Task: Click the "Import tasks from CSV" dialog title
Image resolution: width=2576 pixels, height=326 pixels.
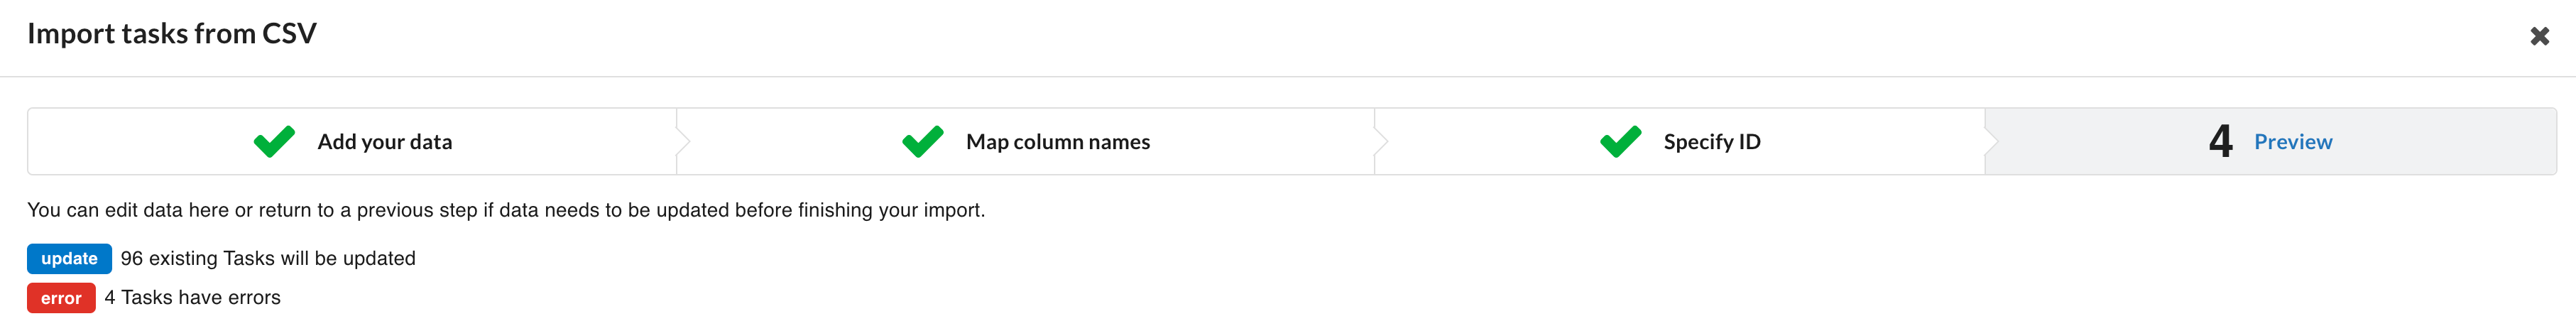Action: 171,34
